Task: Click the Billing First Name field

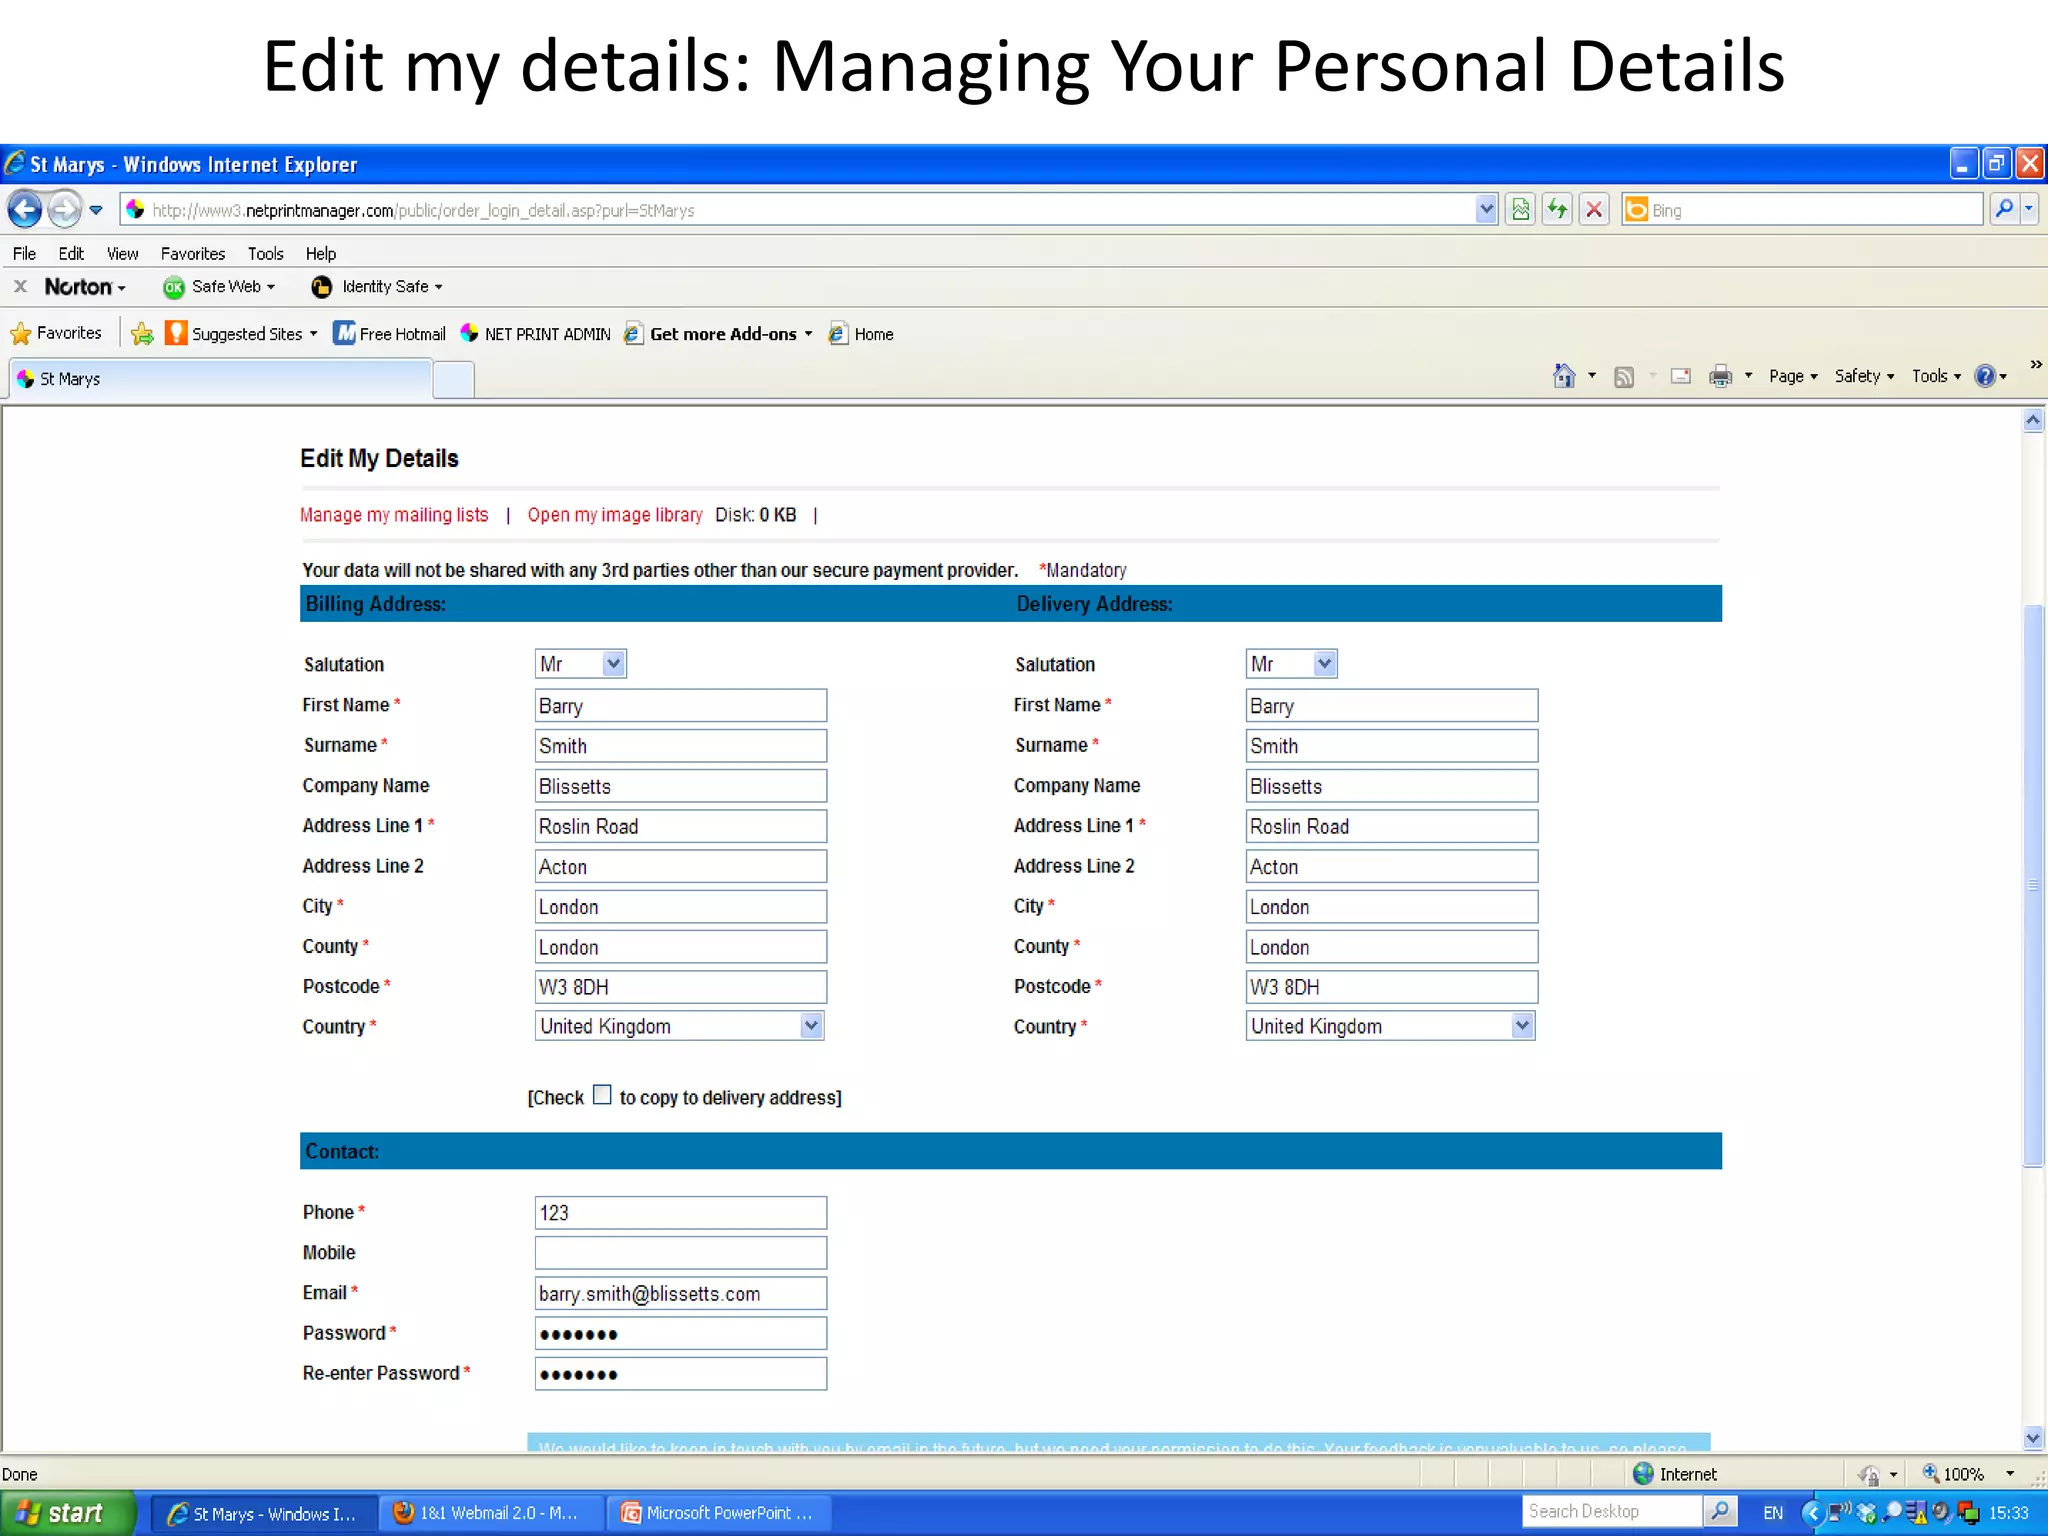Action: click(x=681, y=705)
